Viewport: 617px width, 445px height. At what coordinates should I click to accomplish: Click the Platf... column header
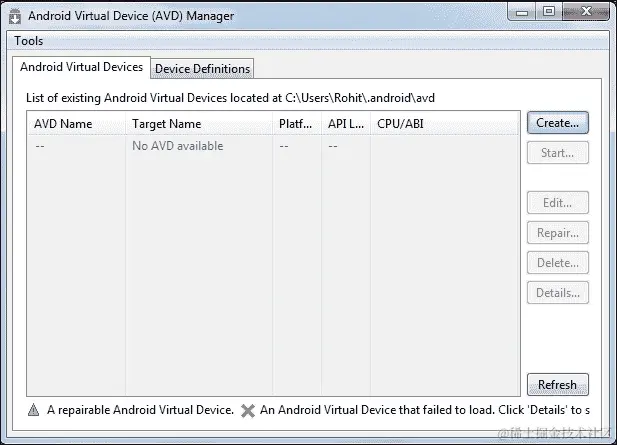pyautogui.click(x=297, y=124)
